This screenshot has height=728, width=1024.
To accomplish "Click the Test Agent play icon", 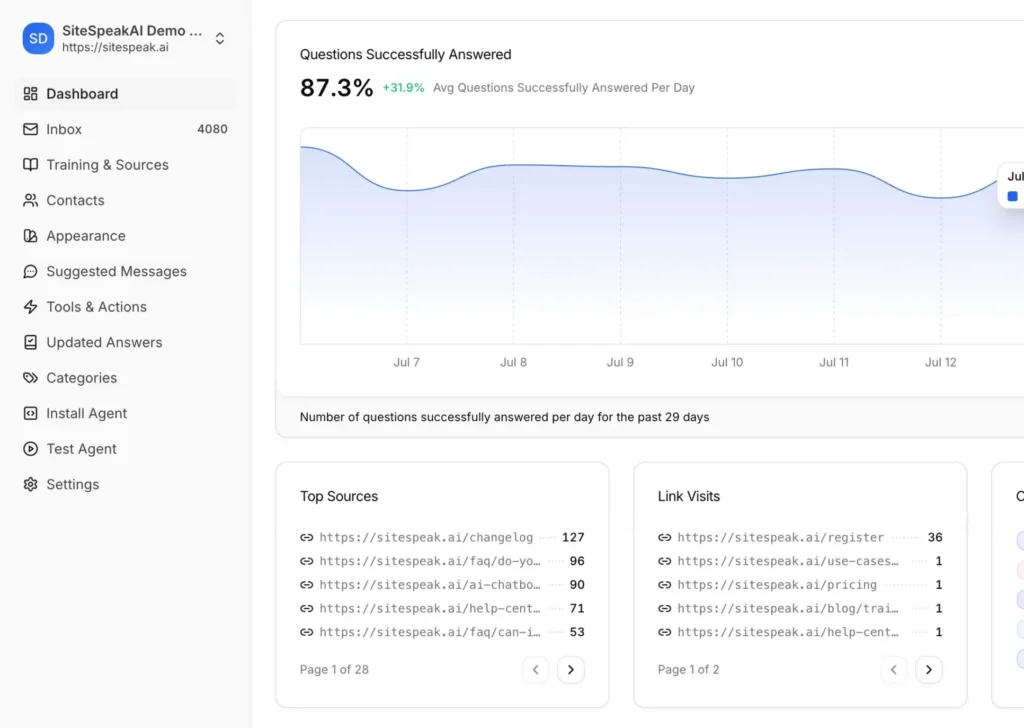I will pos(30,449).
